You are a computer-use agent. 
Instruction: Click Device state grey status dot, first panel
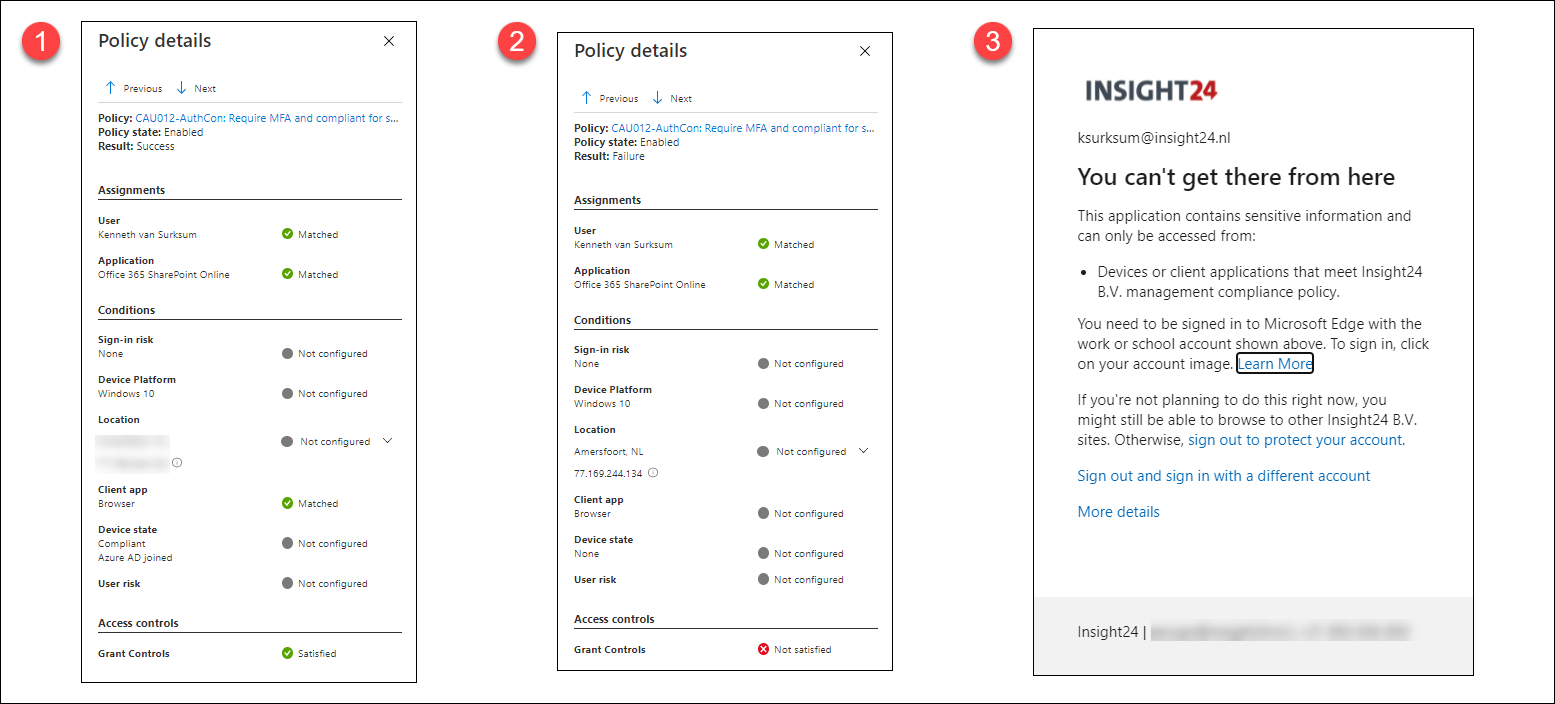(287, 543)
